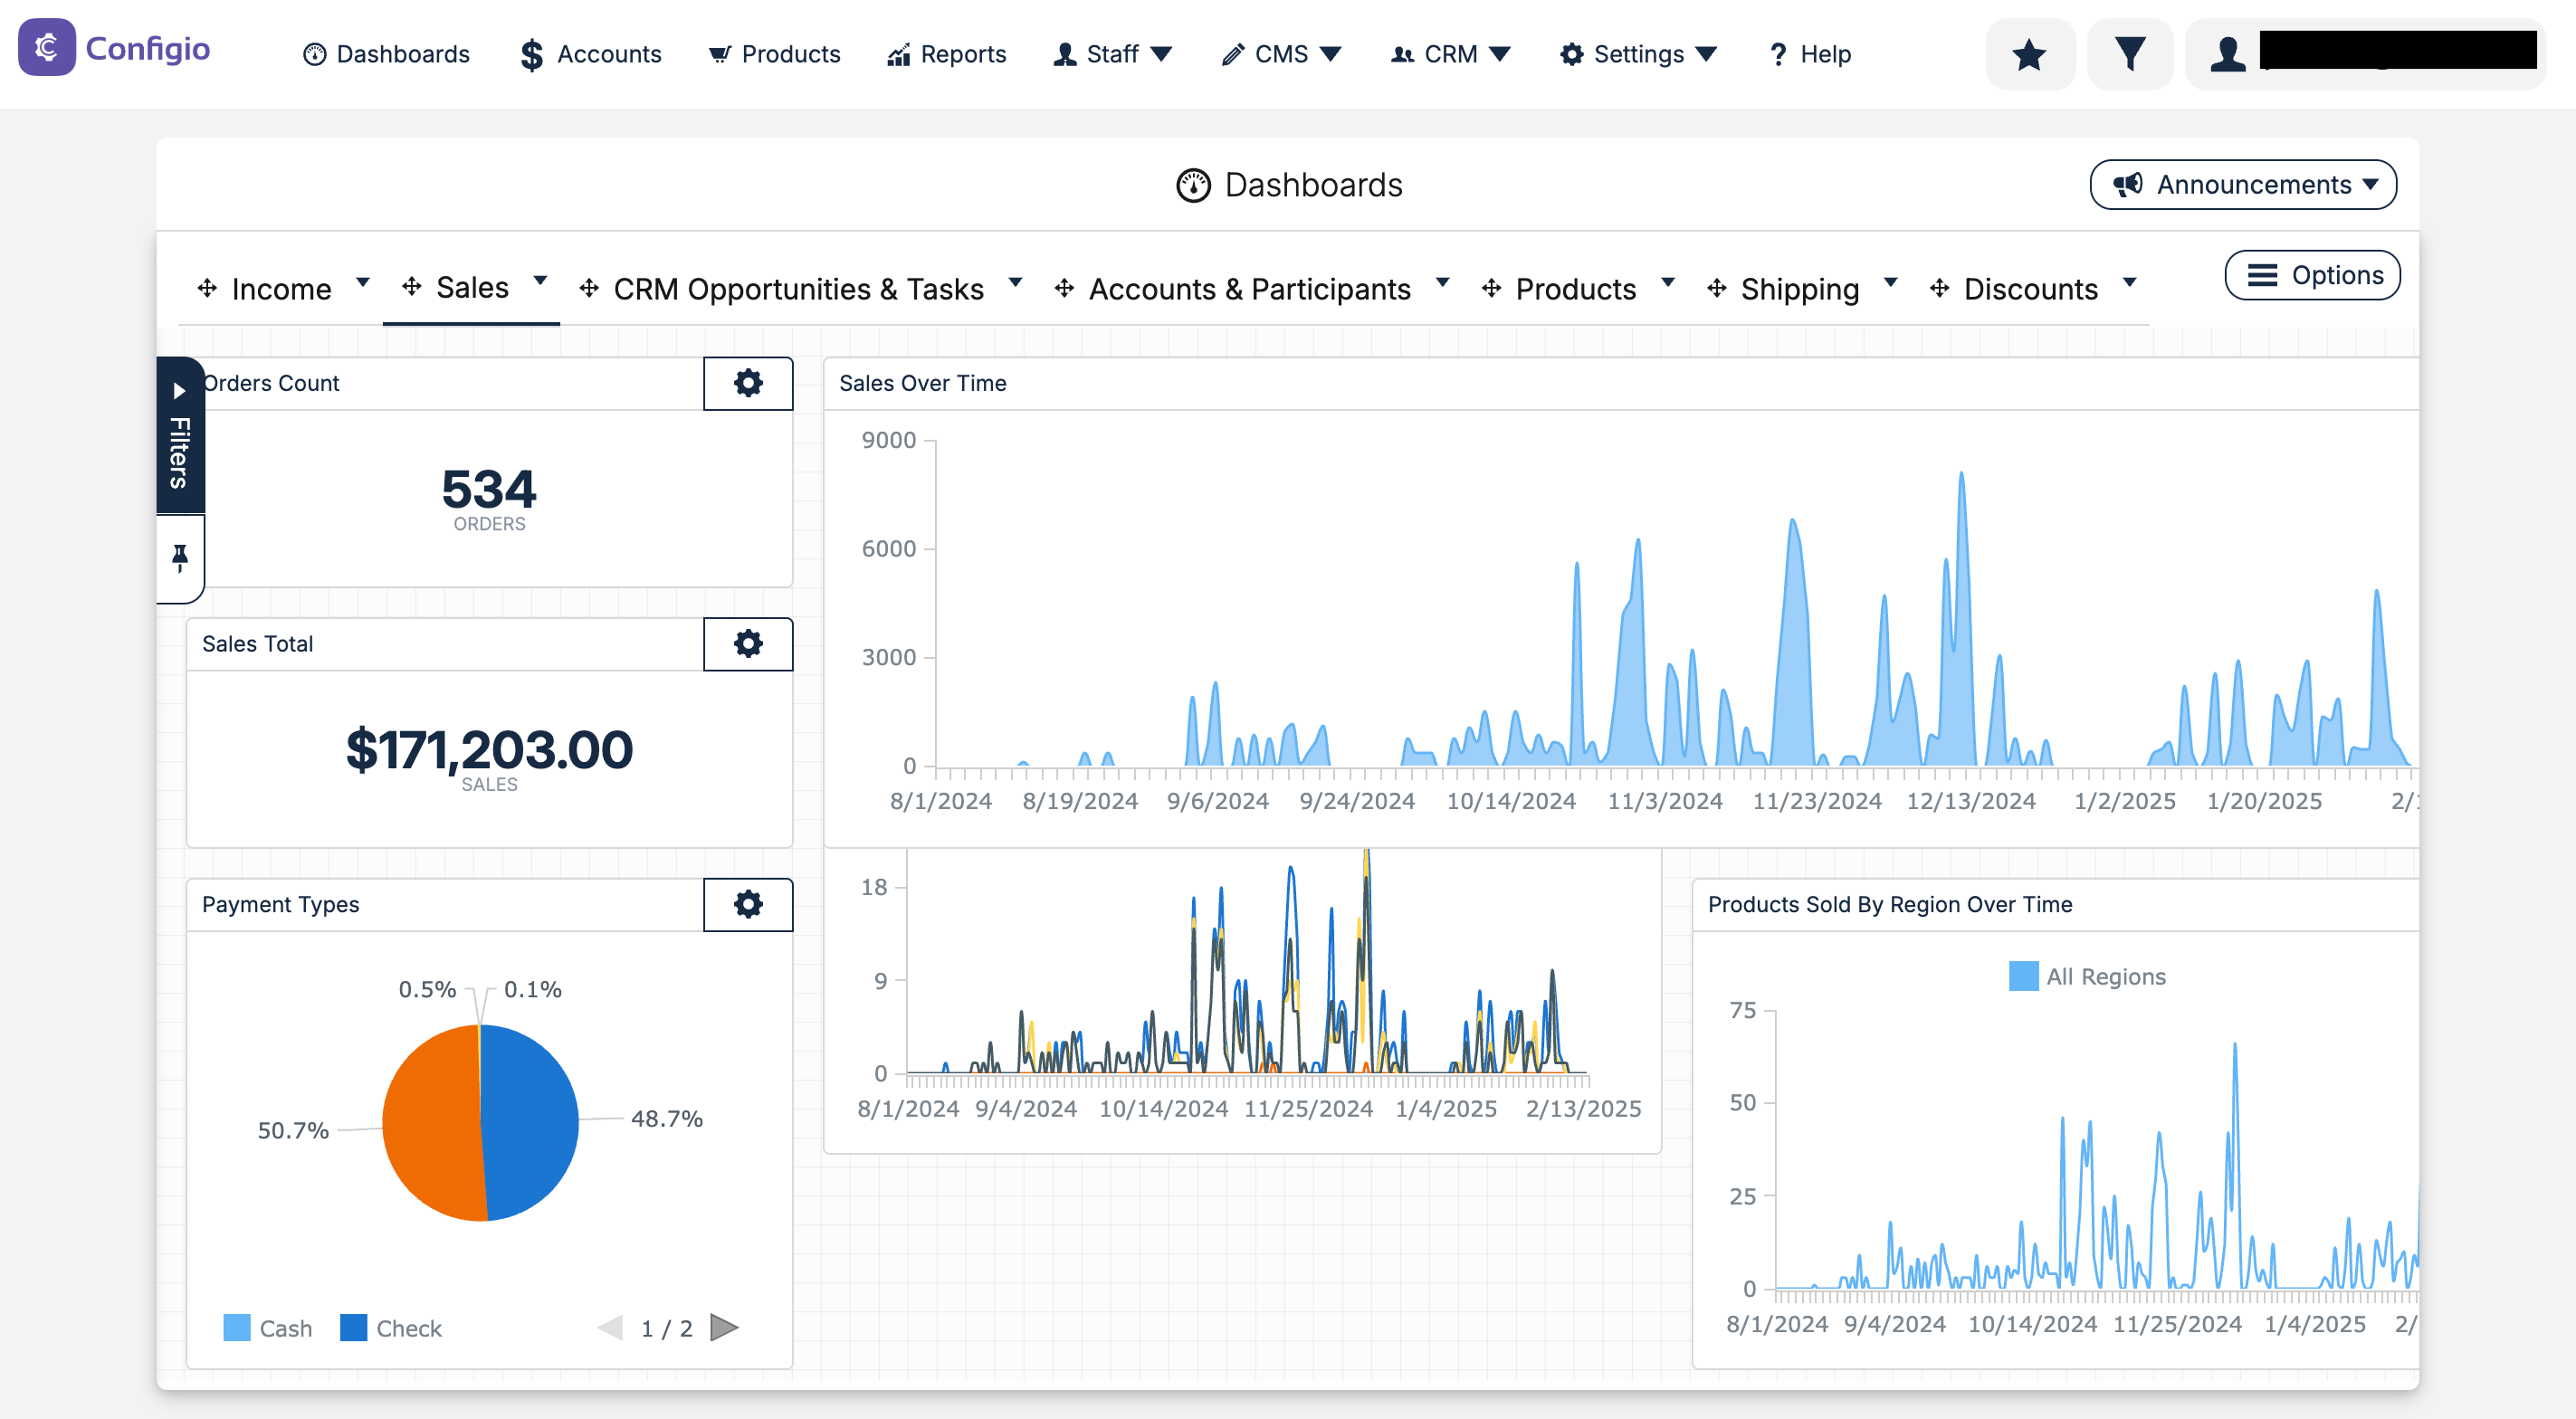Go to Dashboards in top navigation
The image size is (2576, 1419).
click(x=386, y=54)
